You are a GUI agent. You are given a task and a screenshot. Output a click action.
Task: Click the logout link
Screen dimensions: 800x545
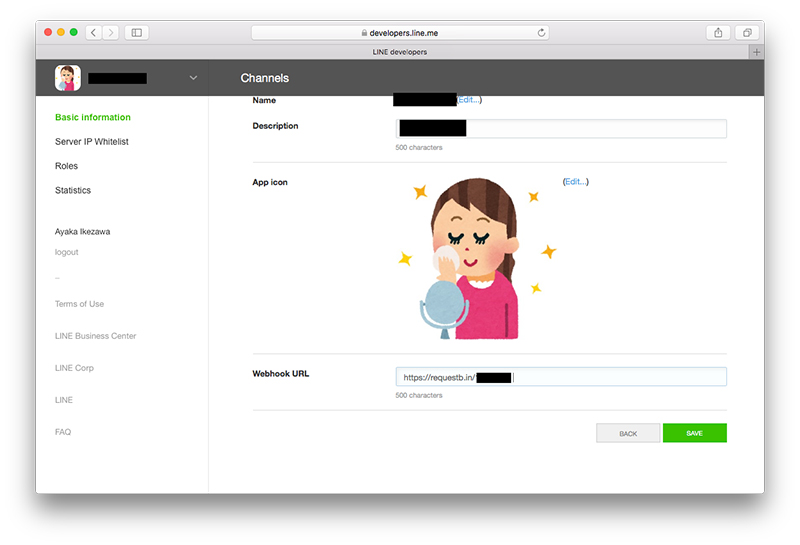(x=67, y=252)
